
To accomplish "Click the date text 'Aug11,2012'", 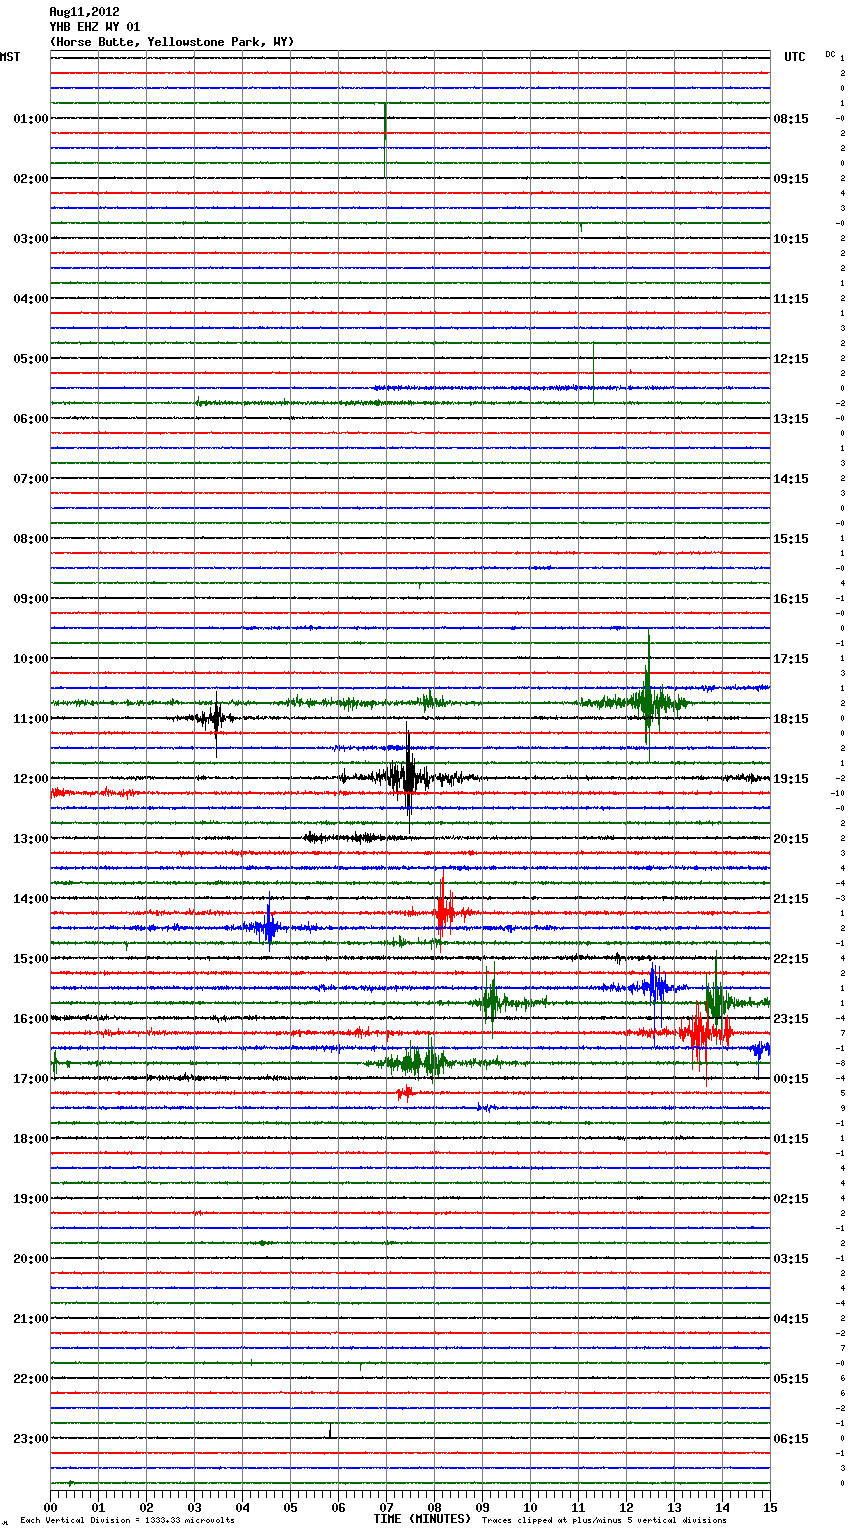I will pyautogui.click(x=84, y=12).
